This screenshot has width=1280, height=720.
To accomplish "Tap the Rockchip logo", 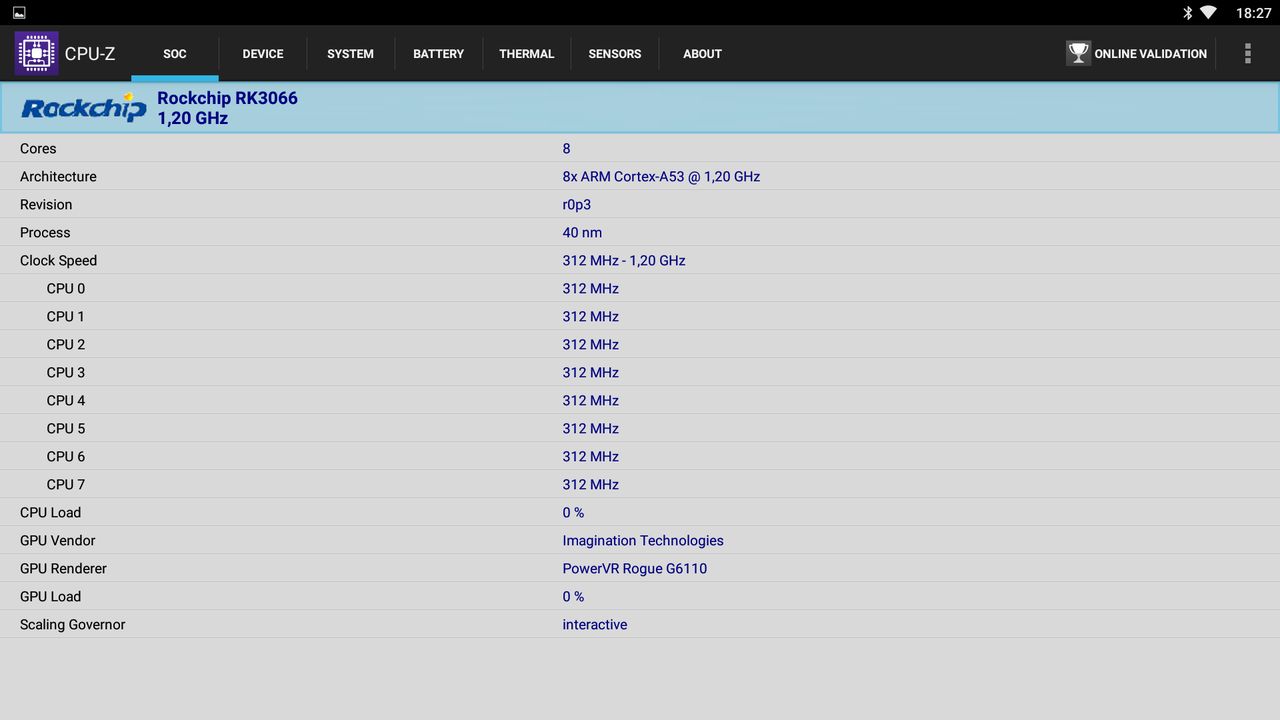I will 83,107.
